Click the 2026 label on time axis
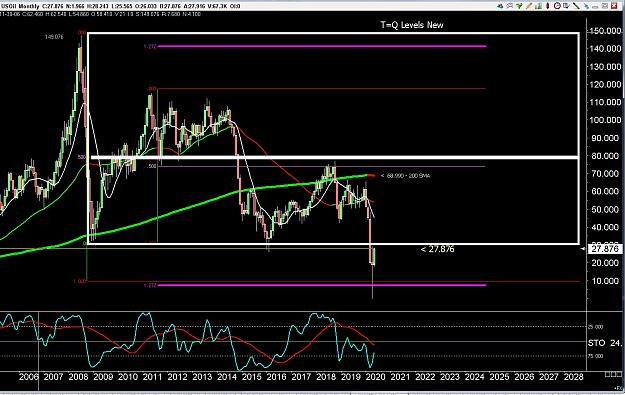Screen dimensions: 625x395 (x=524, y=377)
